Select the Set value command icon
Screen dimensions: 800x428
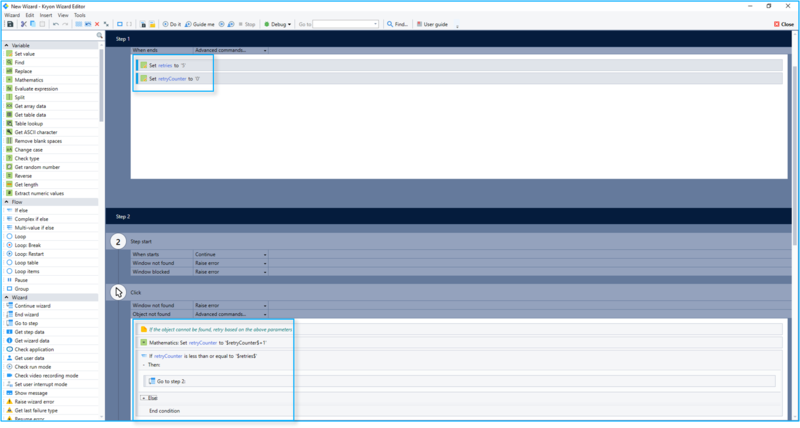tap(9, 53)
